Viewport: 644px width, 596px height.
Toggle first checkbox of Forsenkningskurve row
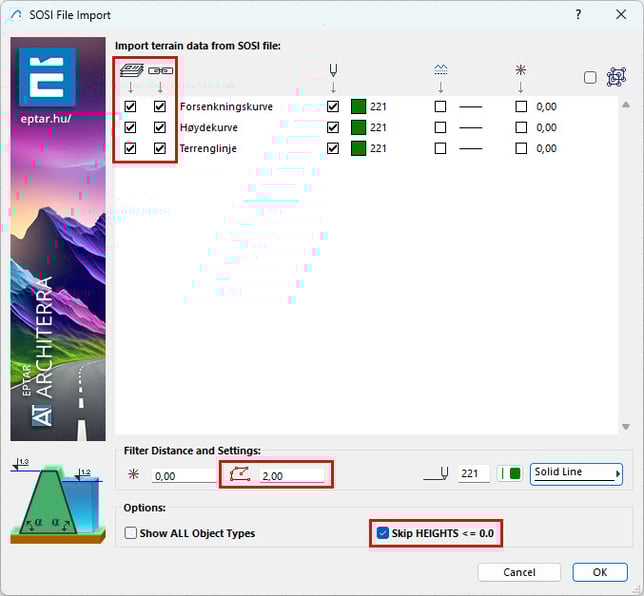pyautogui.click(x=131, y=106)
